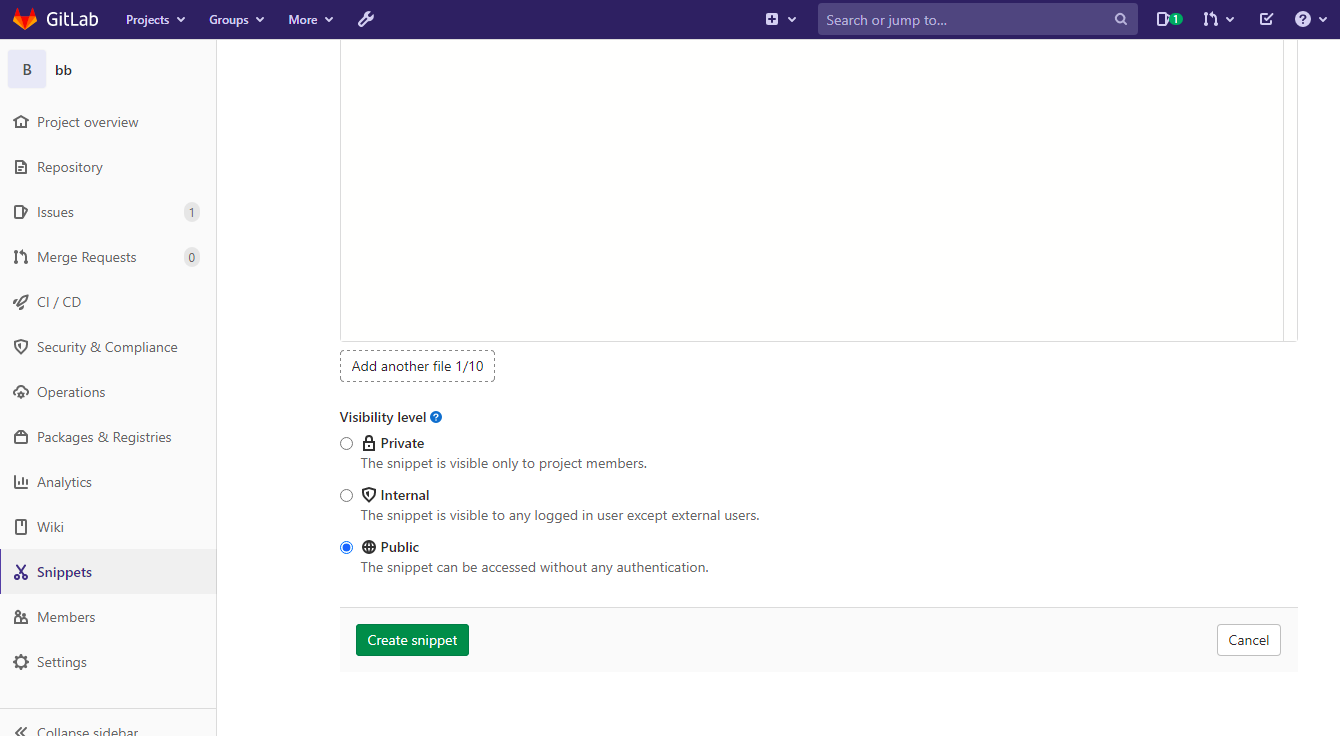This screenshot has width=1340, height=736.
Task: Open the Issues section
Action: (x=55, y=211)
